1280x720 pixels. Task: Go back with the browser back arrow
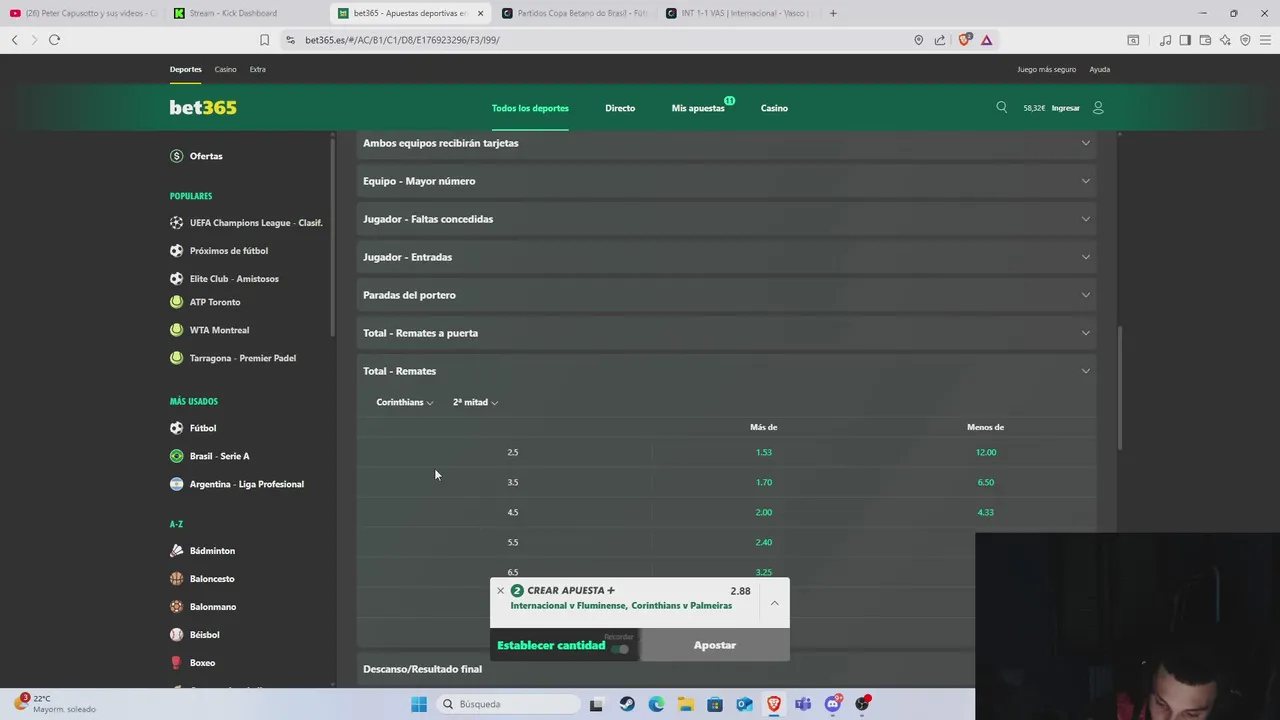pos(14,40)
